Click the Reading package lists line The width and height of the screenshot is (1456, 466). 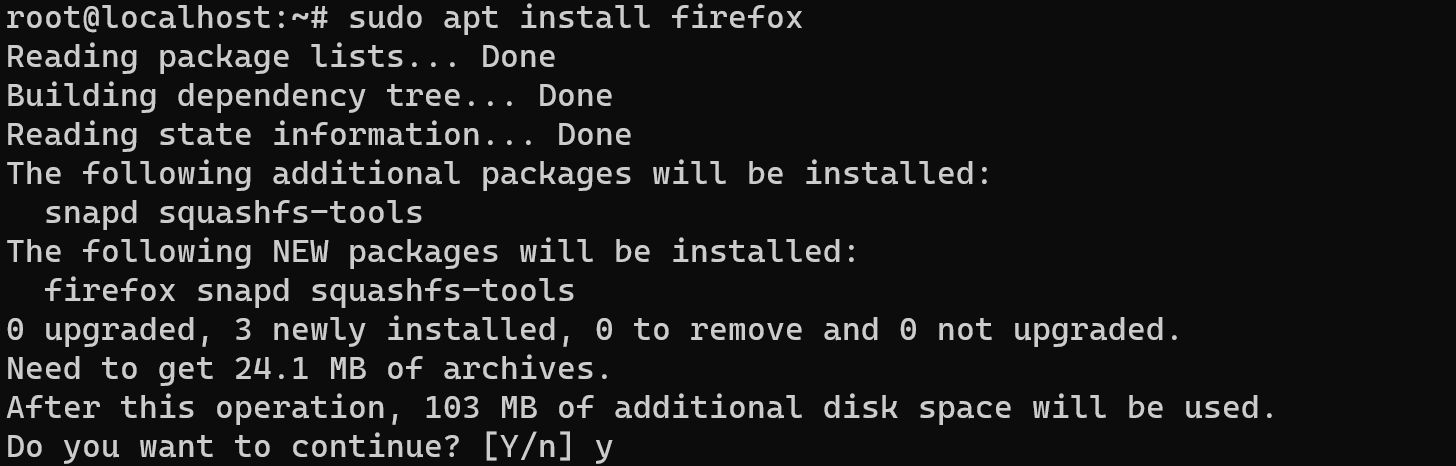click(281, 57)
